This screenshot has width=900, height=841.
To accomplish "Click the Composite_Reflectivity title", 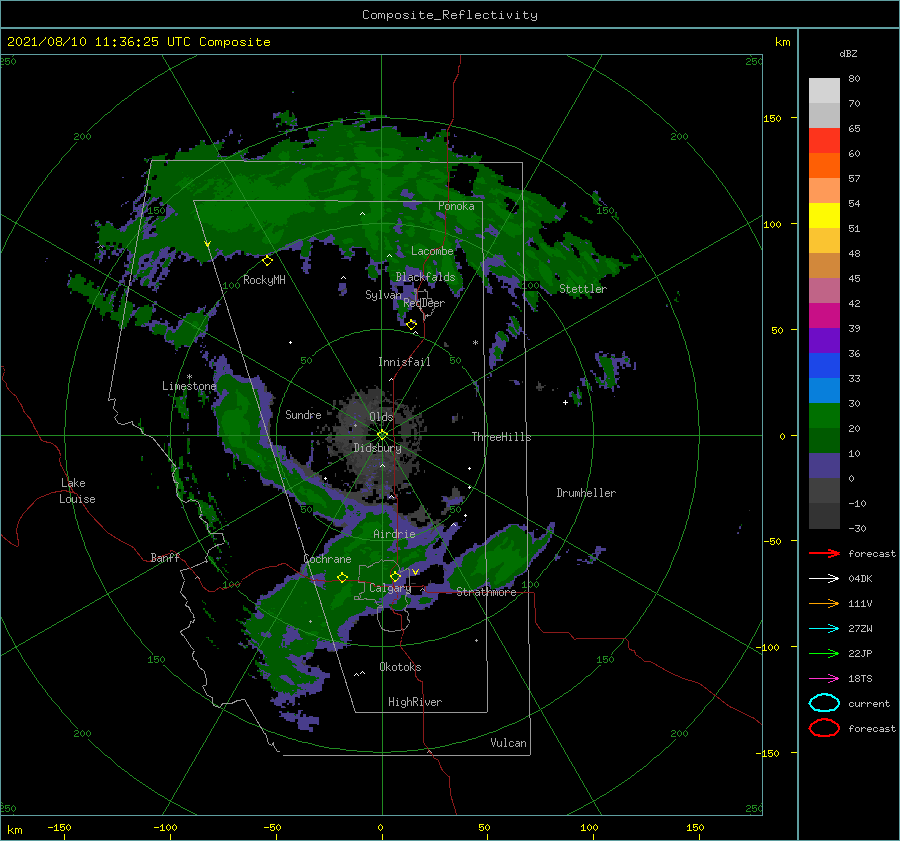I will (x=450, y=15).
